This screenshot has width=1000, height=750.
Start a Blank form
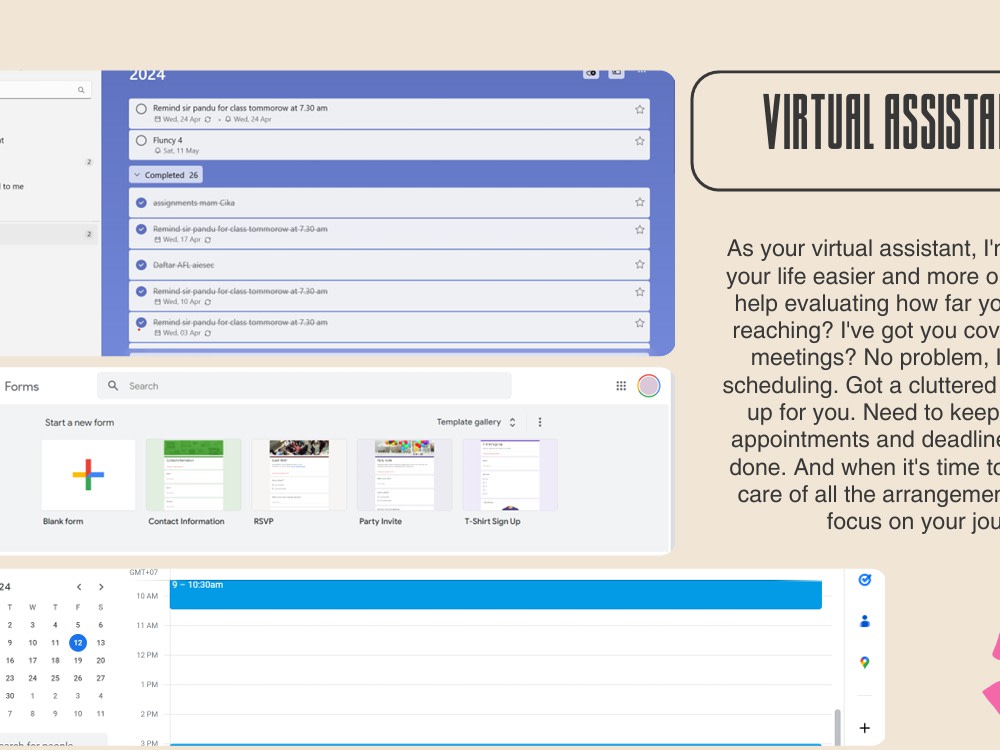pyautogui.click(x=88, y=474)
